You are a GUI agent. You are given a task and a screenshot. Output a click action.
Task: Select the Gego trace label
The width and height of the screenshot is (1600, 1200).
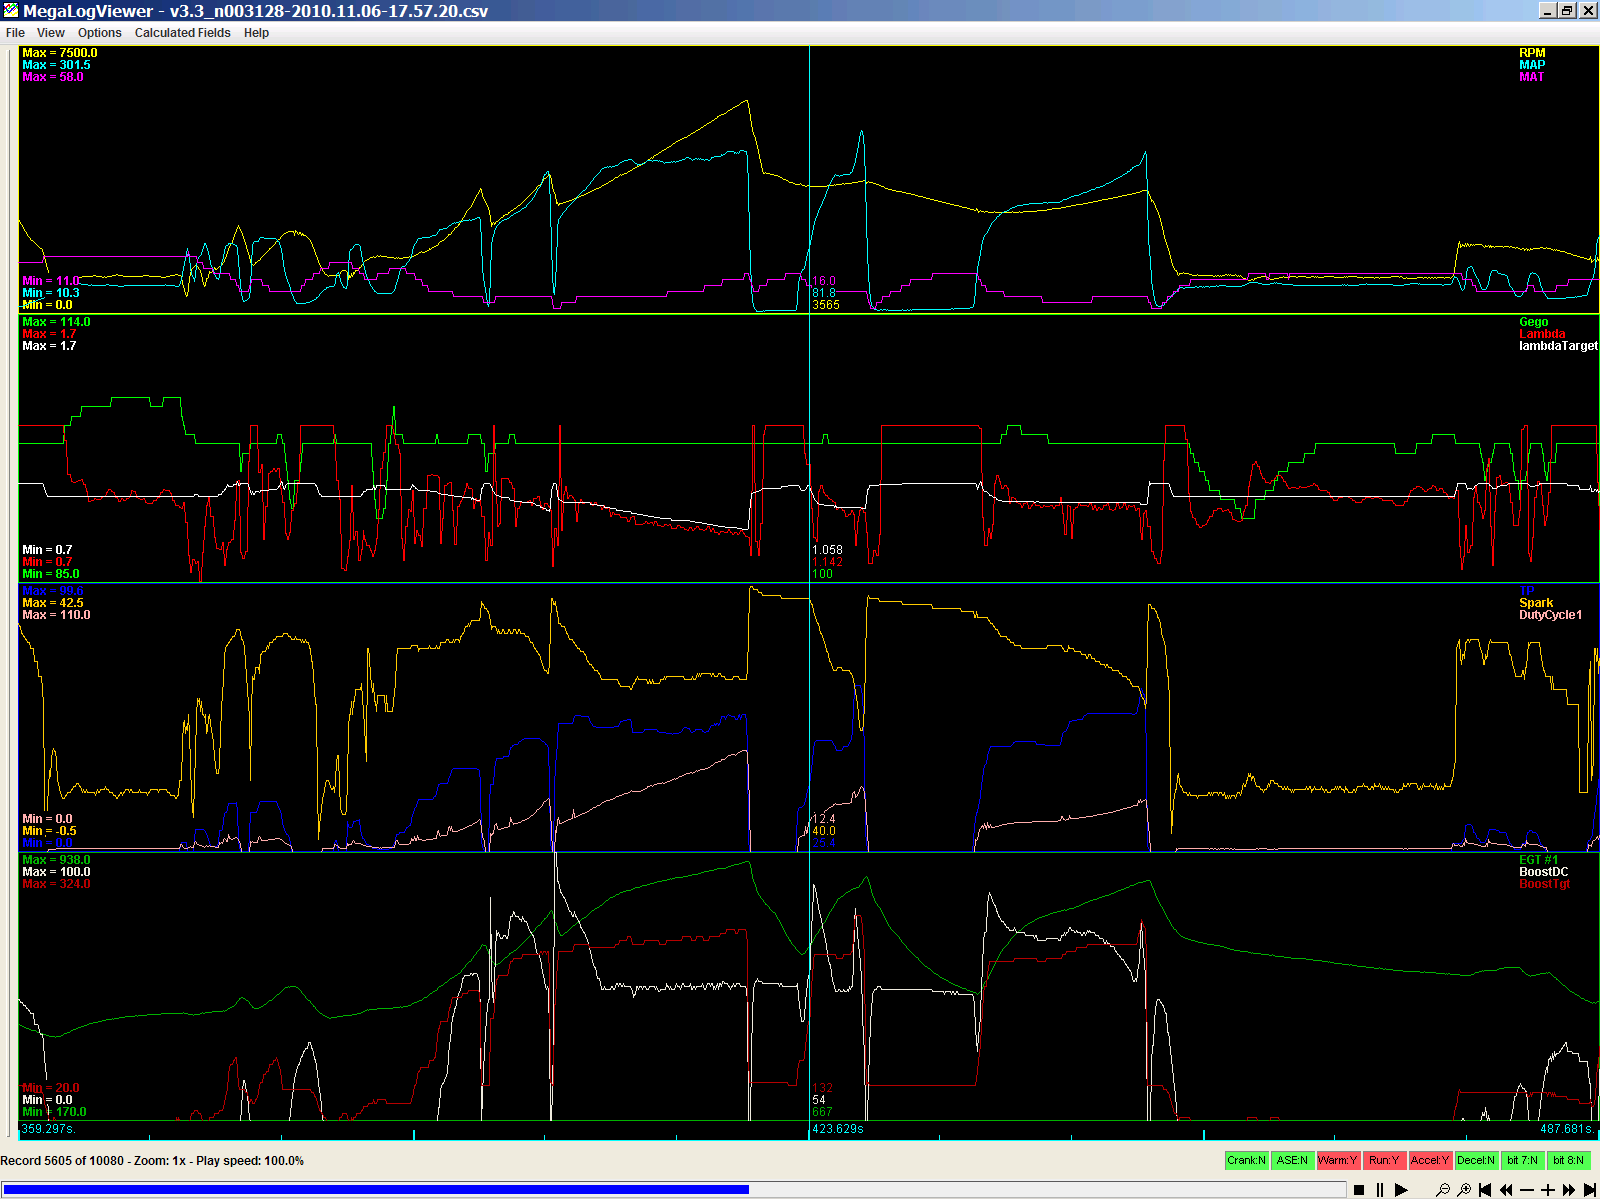pos(1534,322)
